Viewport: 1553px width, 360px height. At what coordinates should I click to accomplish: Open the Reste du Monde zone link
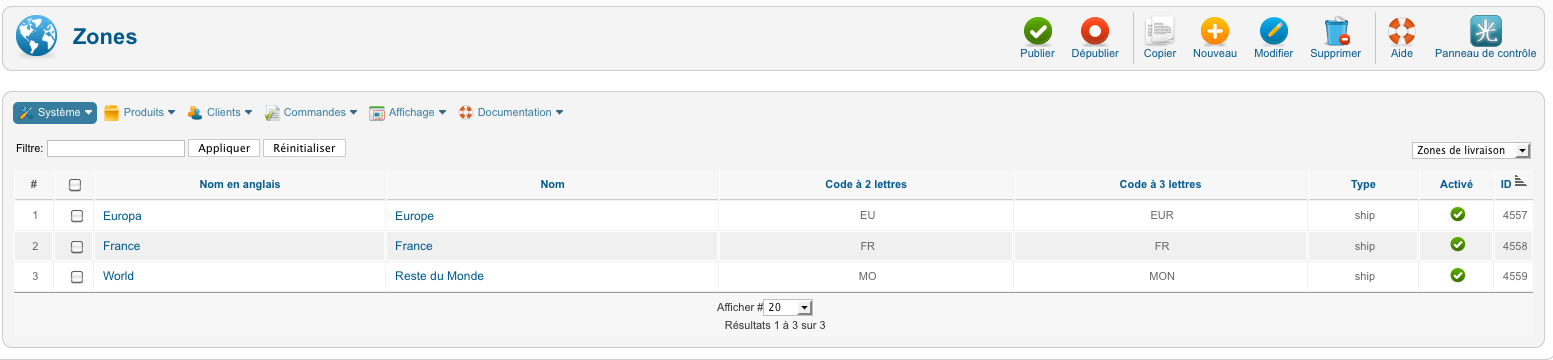click(x=439, y=276)
